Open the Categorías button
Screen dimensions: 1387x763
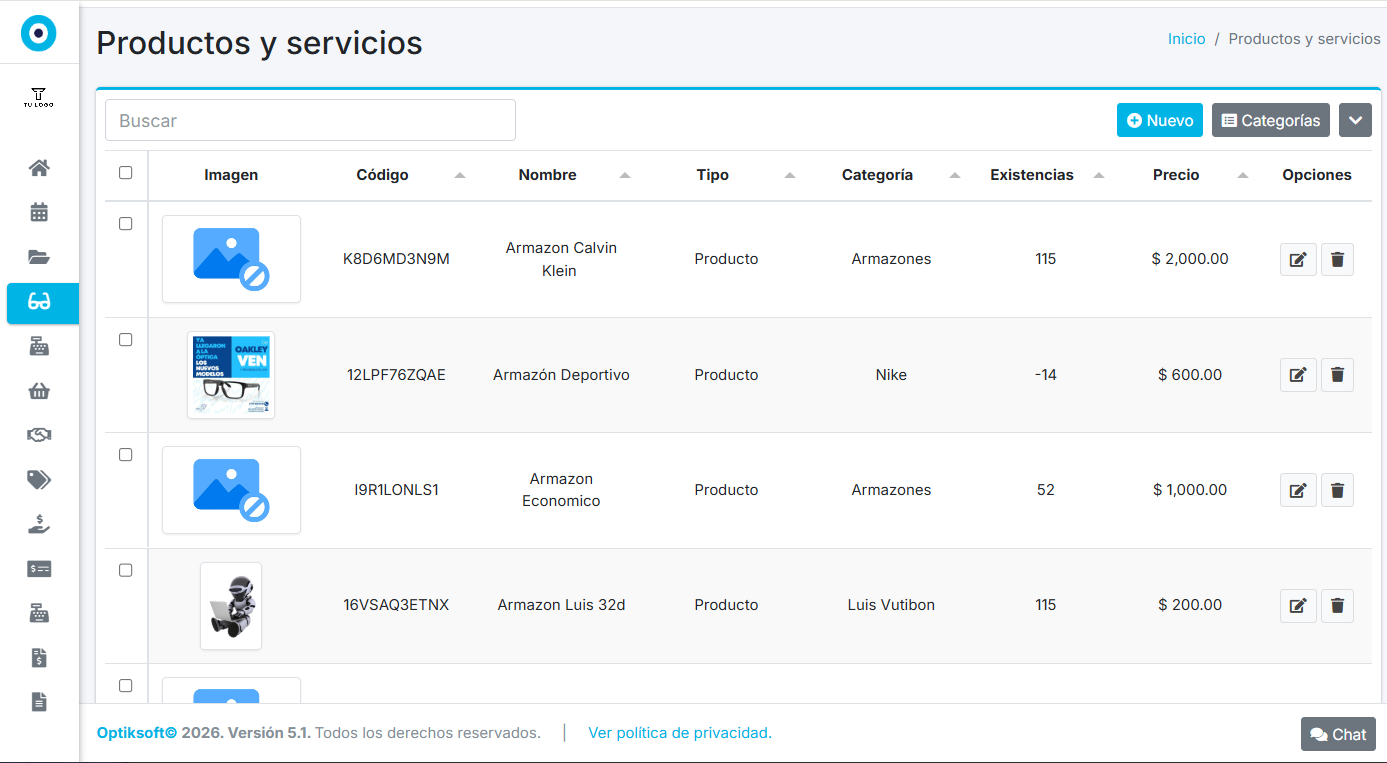[1270, 120]
